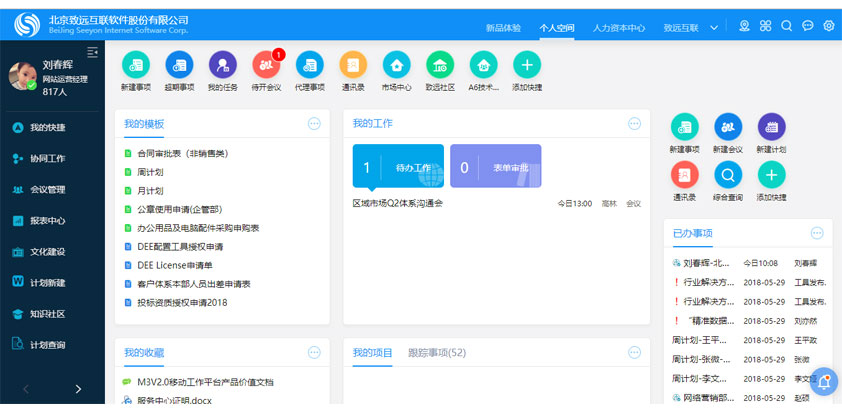Click the 待办工作 tile
The image size is (842, 415).
point(398,167)
